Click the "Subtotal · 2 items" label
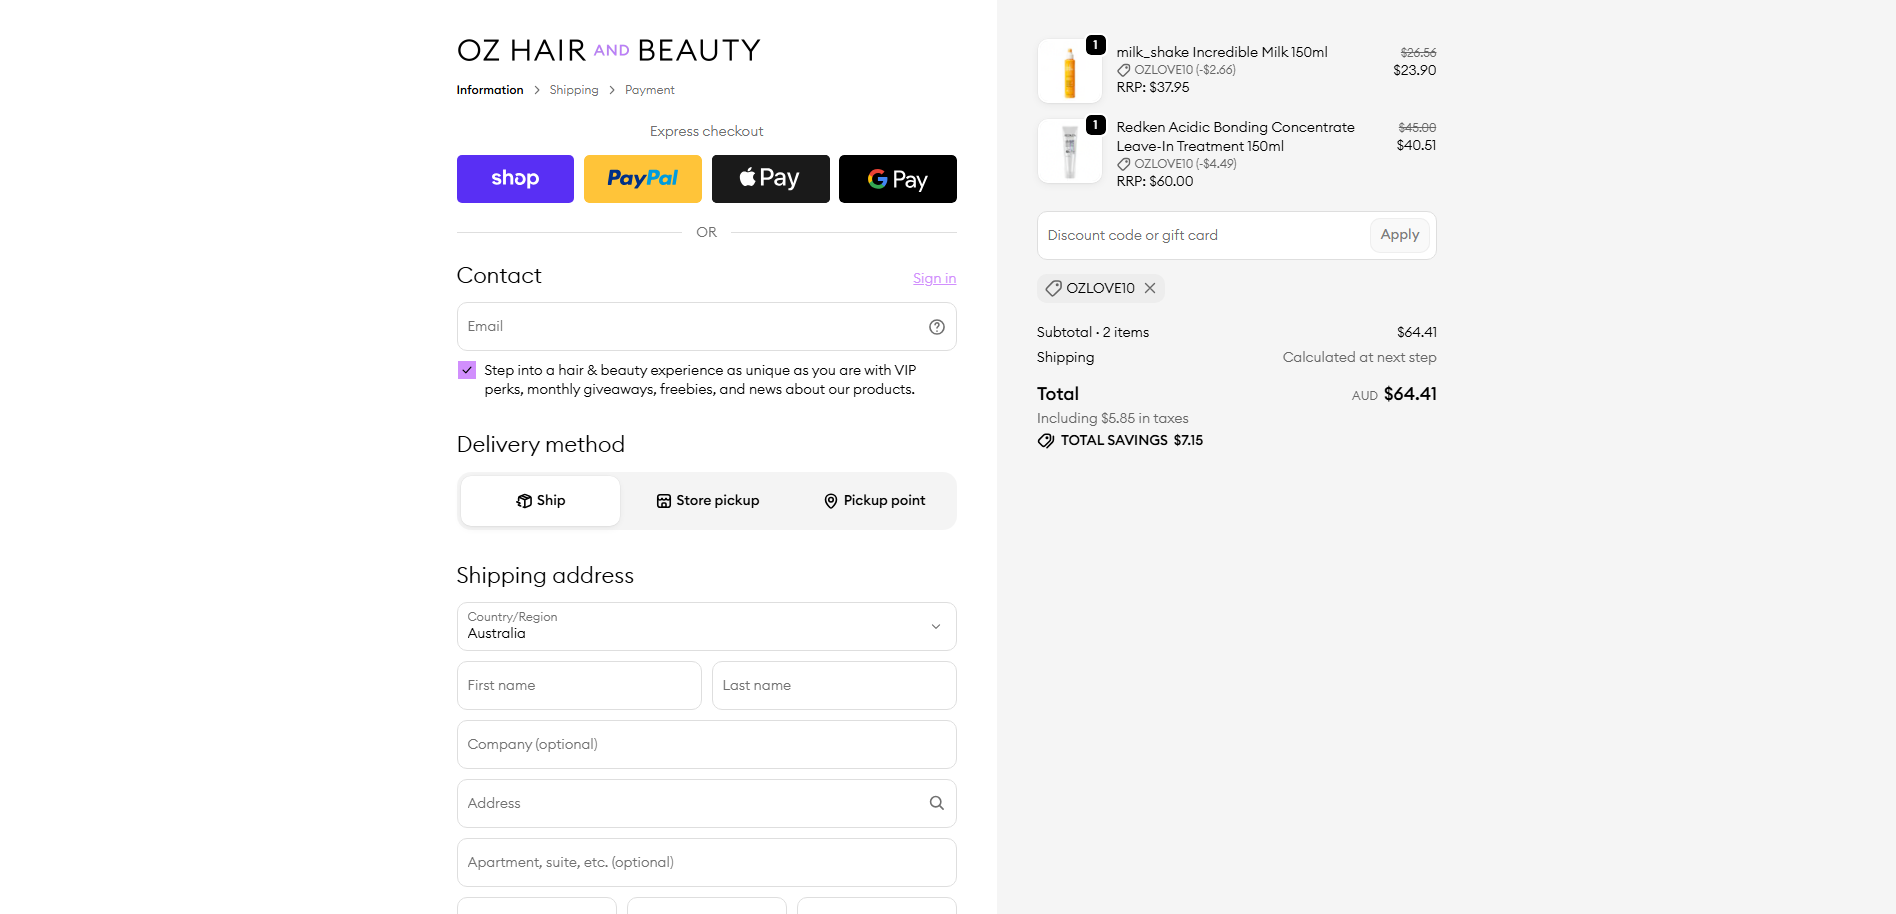Viewport: 1896px width, 914px height. 1093,333
